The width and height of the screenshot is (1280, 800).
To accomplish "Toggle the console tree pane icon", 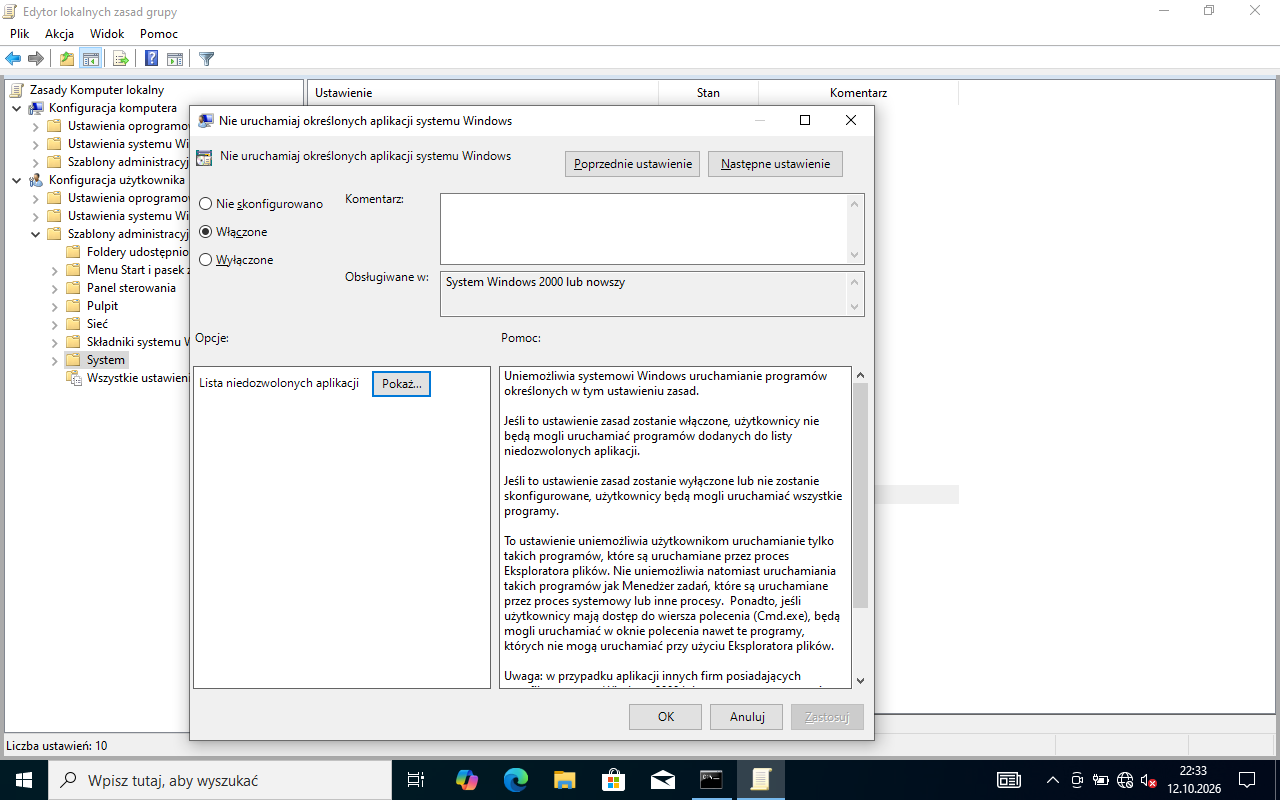I will click(x=91, y=59).
